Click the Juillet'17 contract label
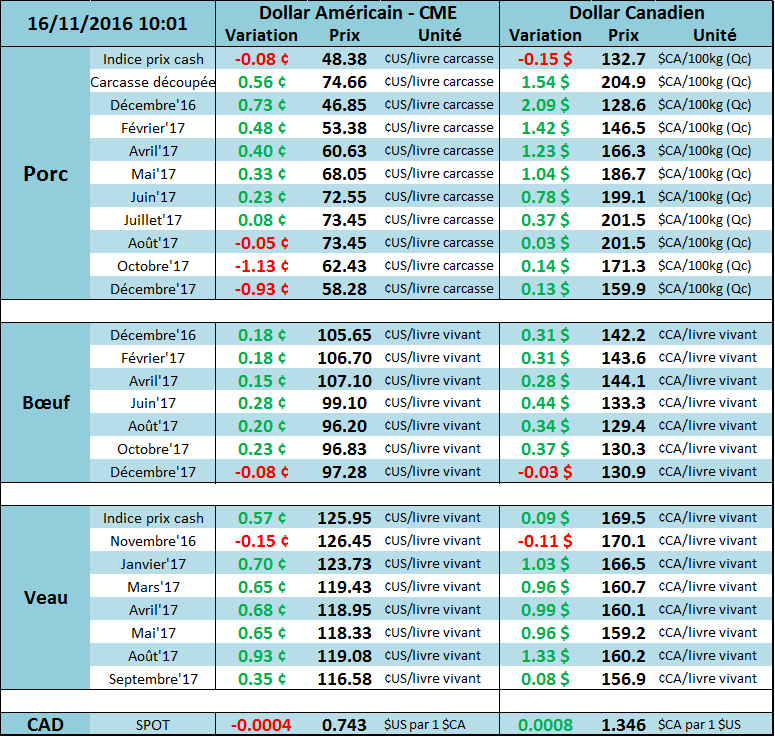The height and width of the screenshot is (737, 775). click(x=153, y=220)
